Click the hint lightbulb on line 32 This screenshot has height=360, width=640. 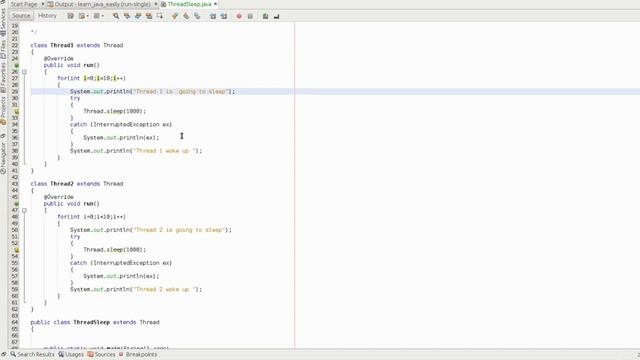coord(16,111)
